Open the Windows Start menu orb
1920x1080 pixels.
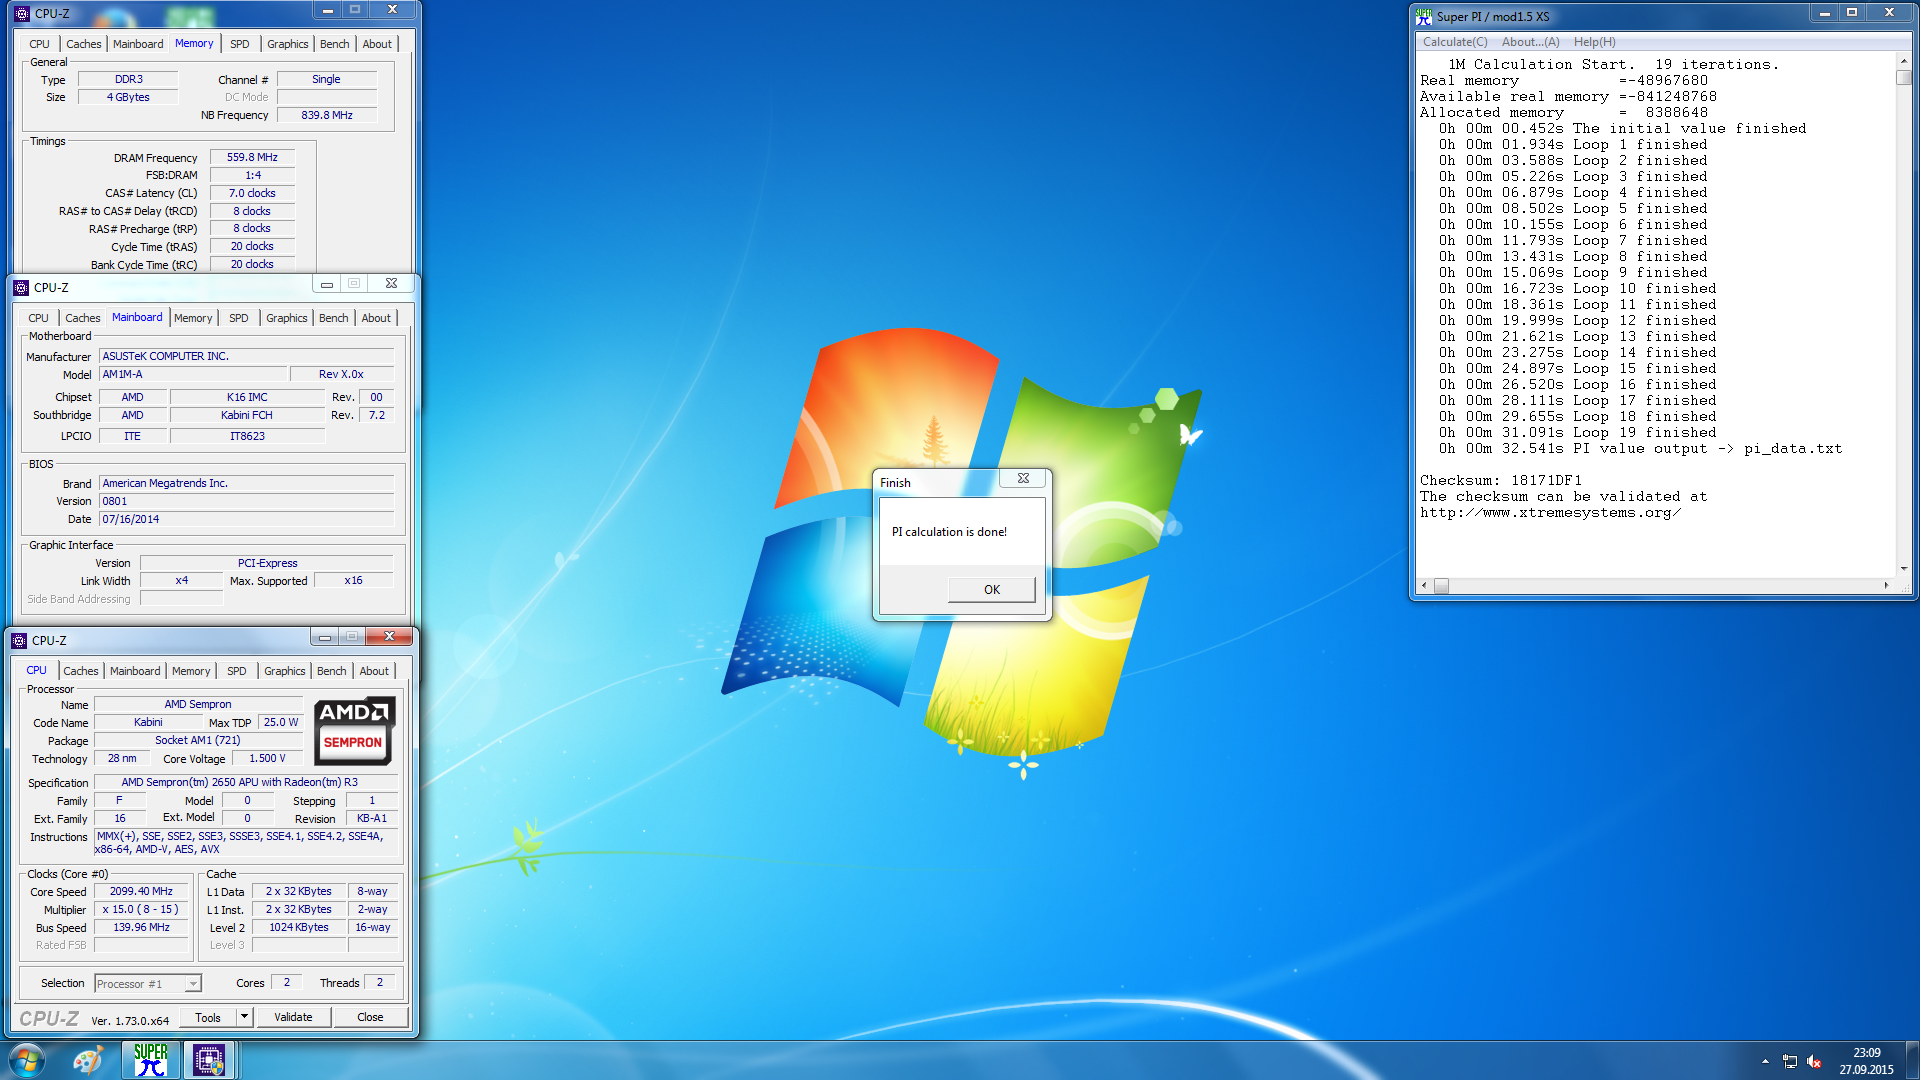[x=27, y=1060]
